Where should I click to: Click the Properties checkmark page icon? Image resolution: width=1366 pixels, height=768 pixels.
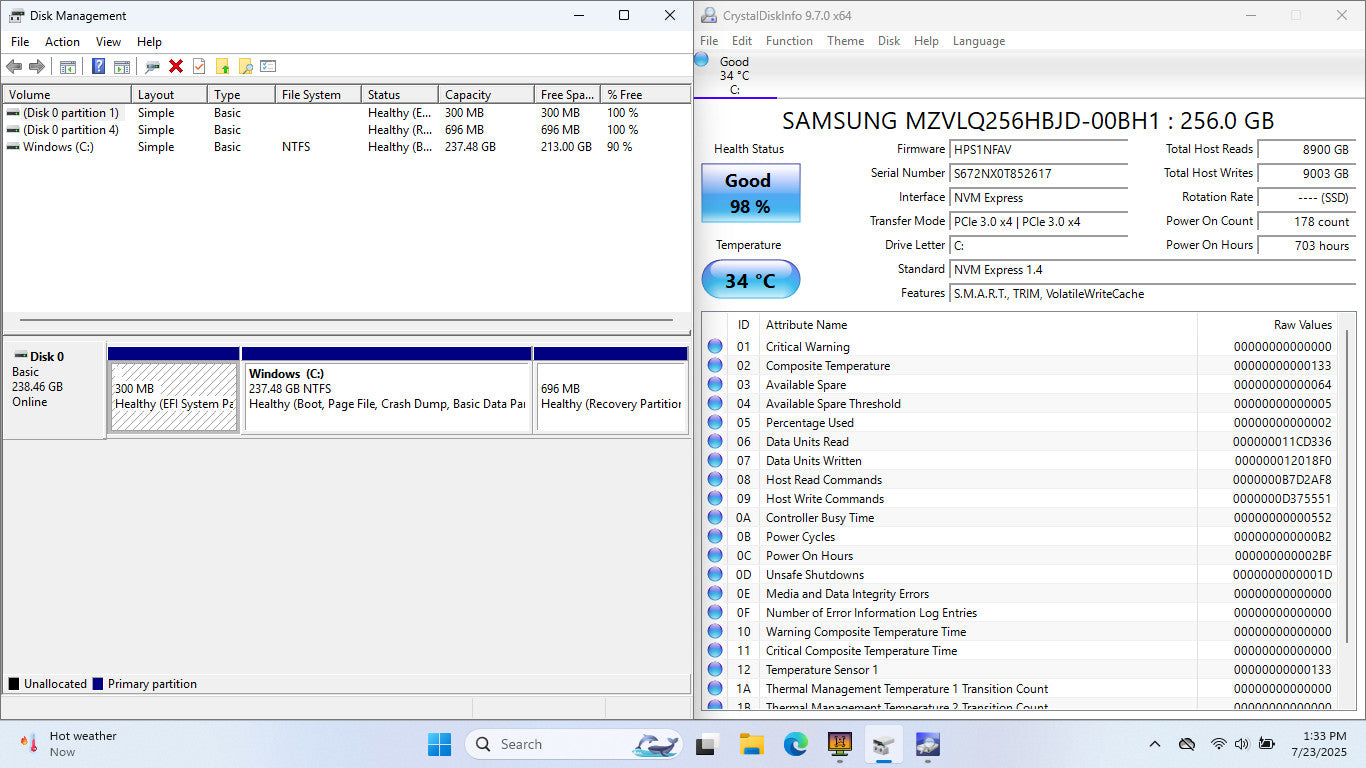199,66
